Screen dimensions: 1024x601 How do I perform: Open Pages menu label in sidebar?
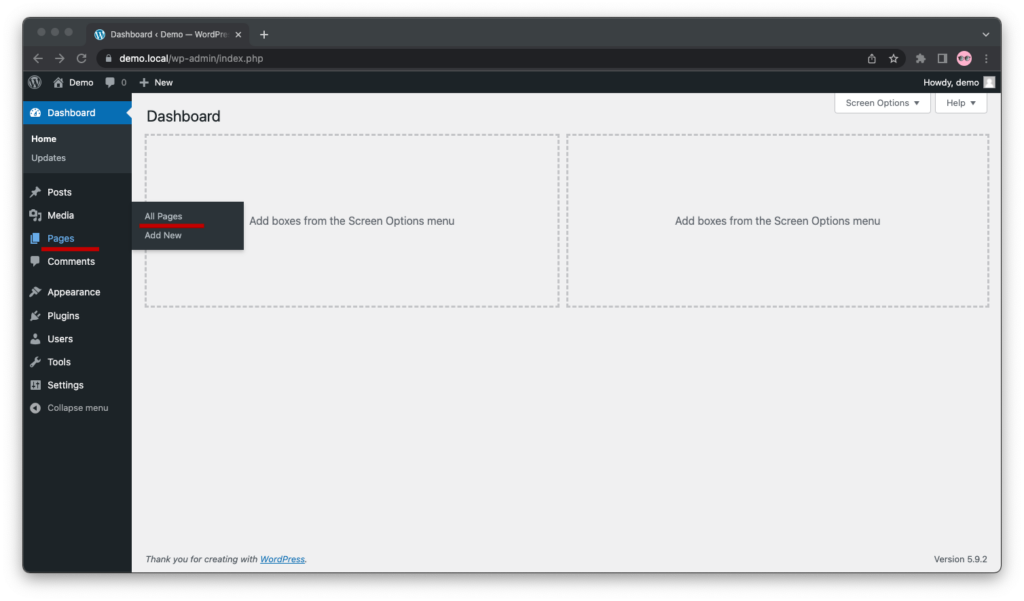(x=61, y=238)
